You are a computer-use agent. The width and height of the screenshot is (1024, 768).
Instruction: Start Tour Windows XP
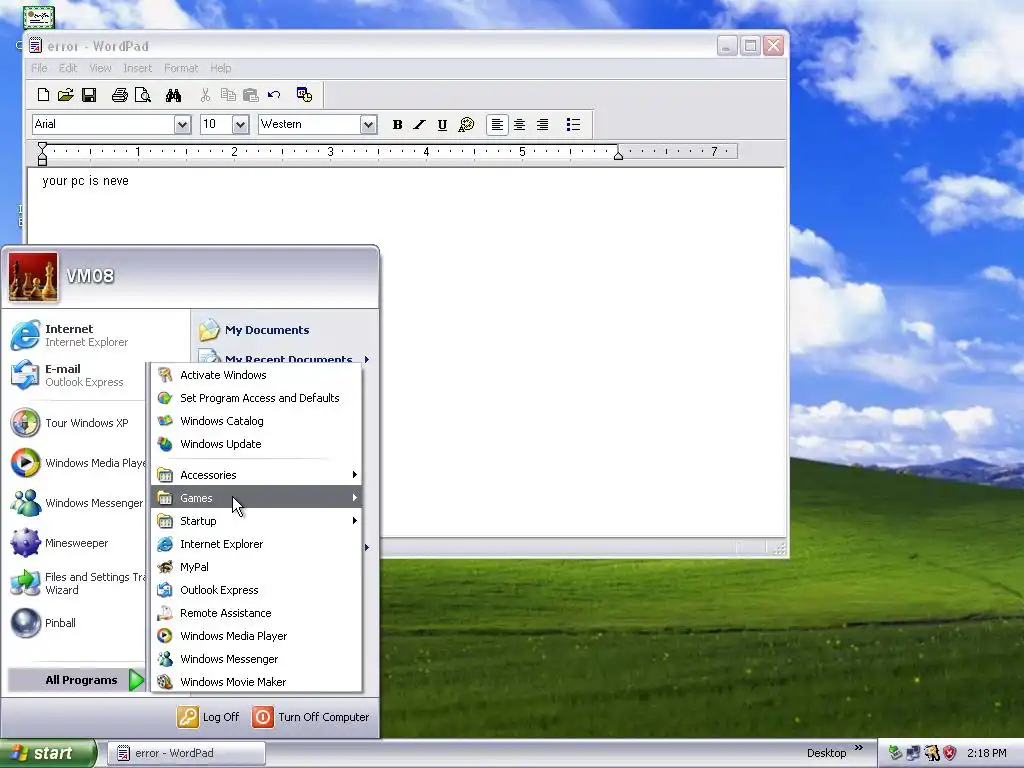(76, 423)
